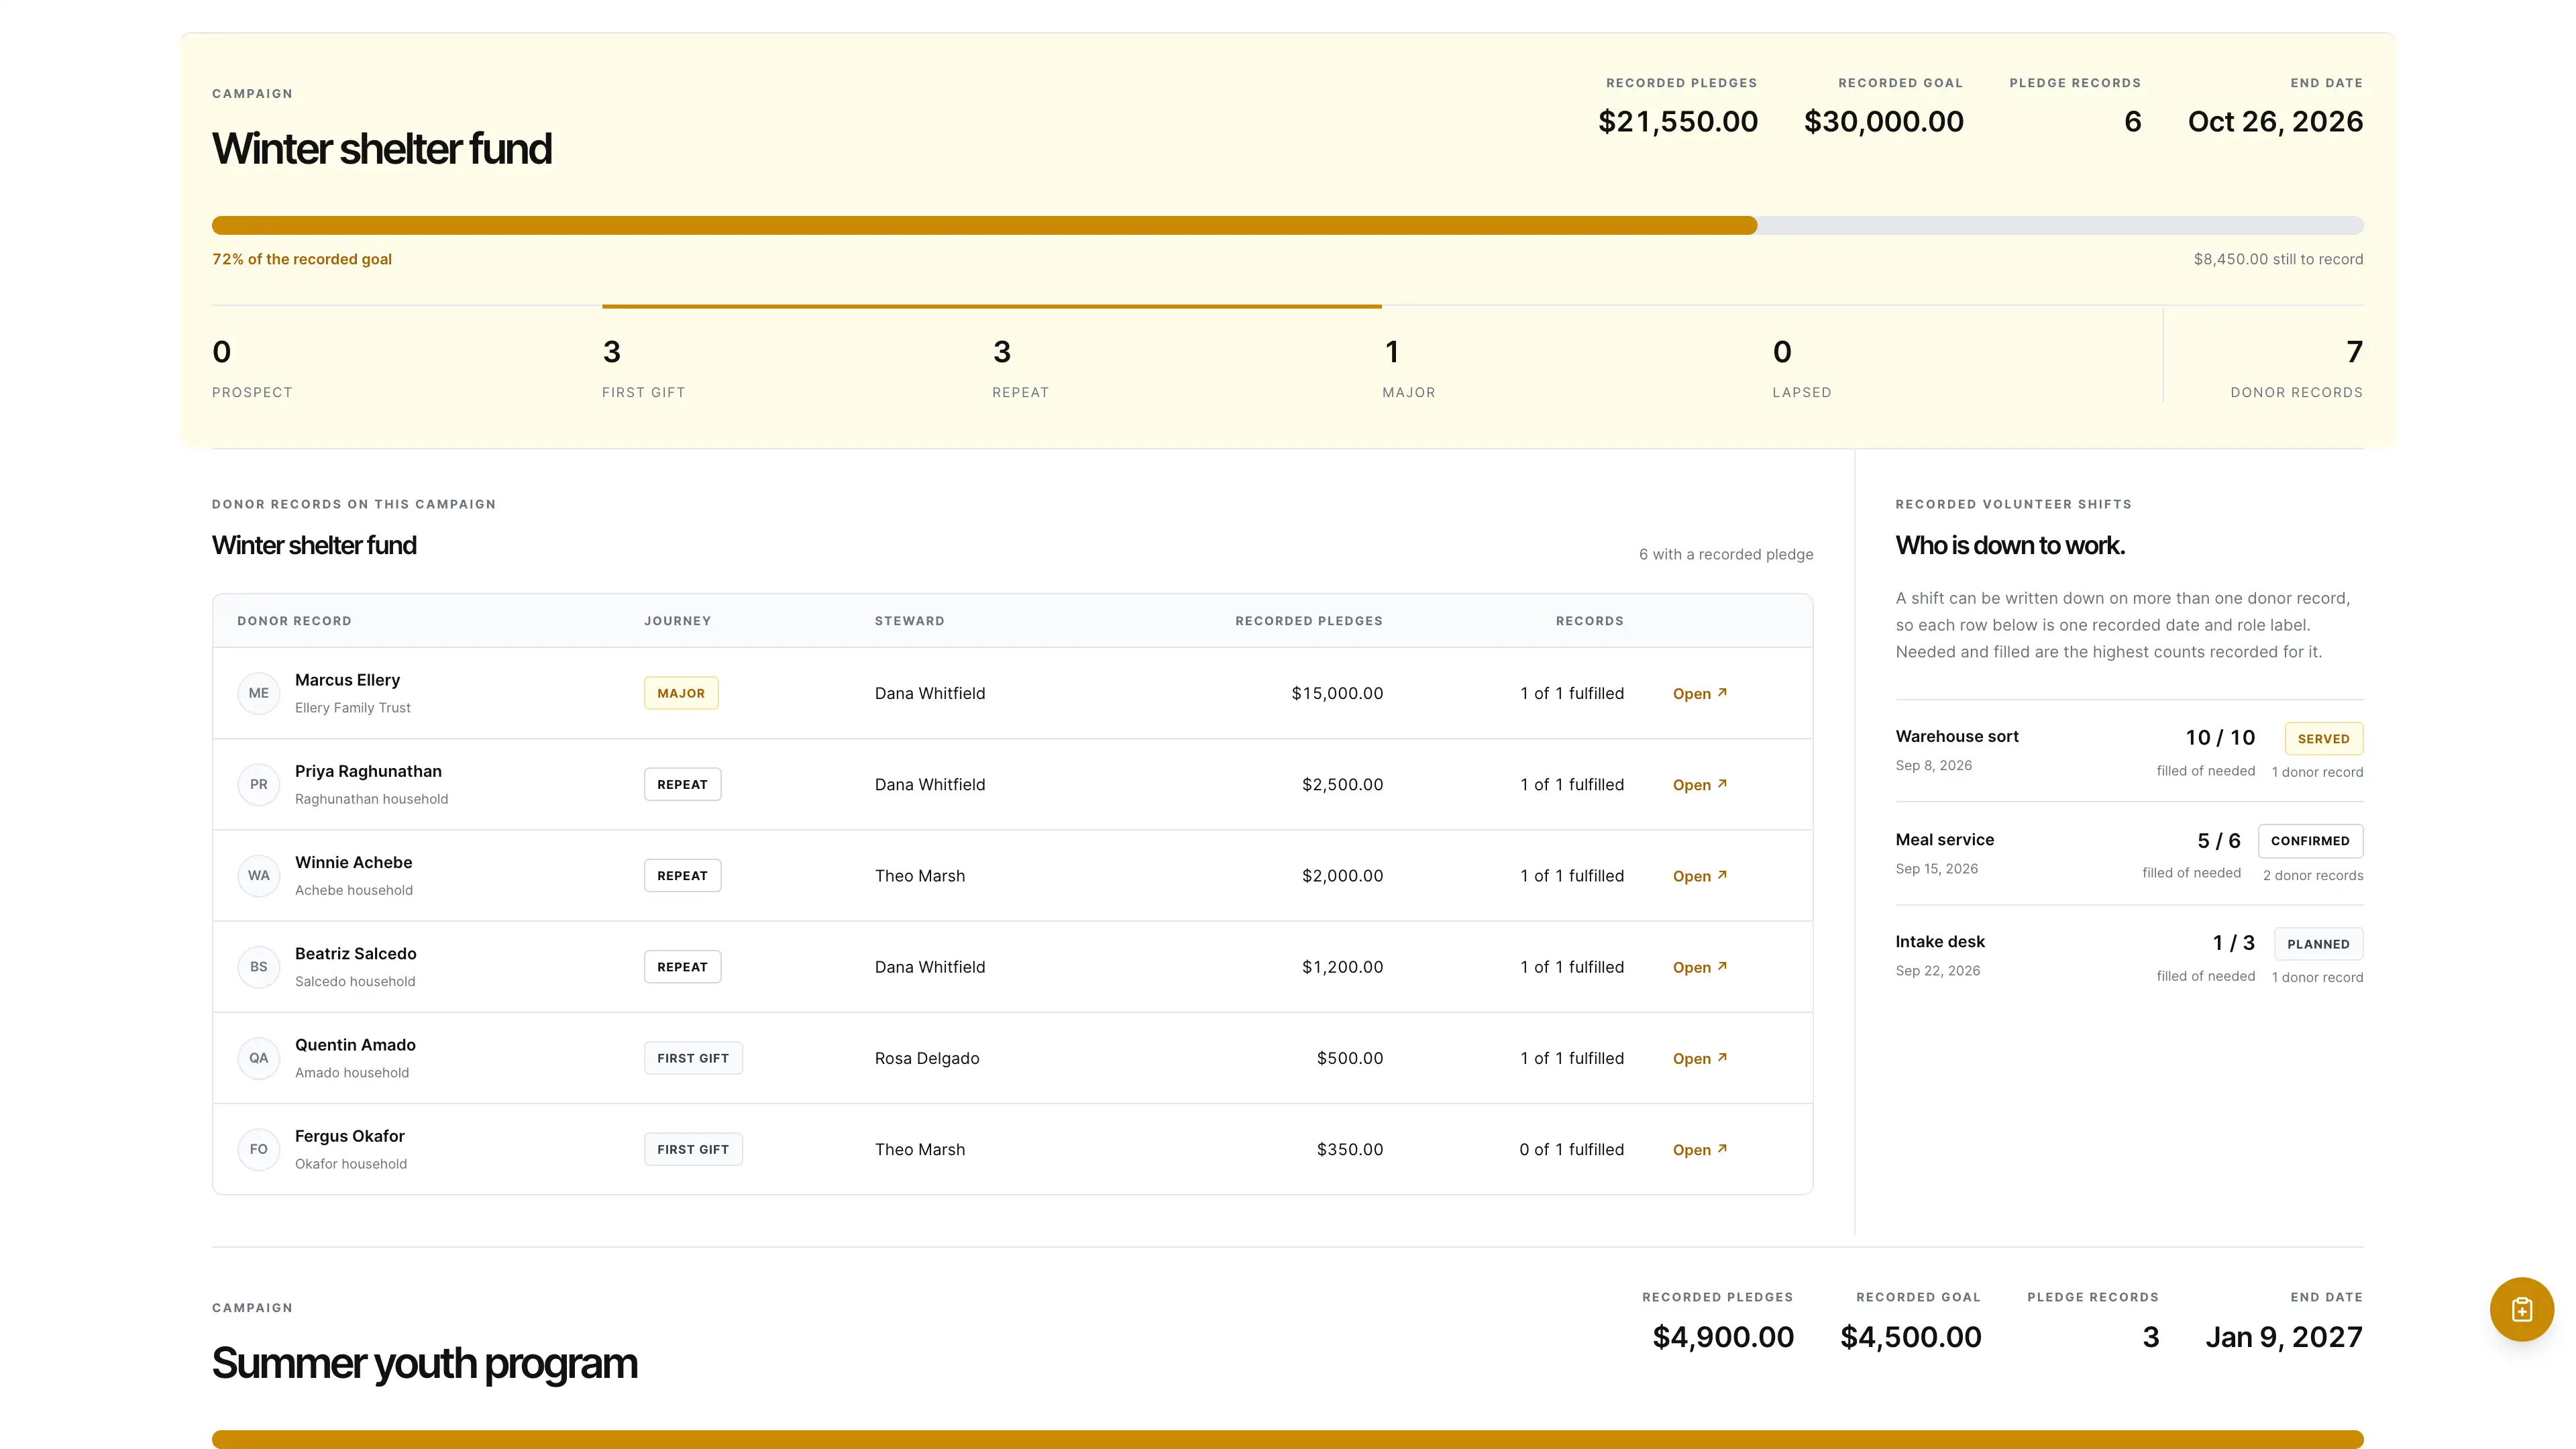
Task: Click the $2,500.00 pledge amount
Action: click(1342, 784)
